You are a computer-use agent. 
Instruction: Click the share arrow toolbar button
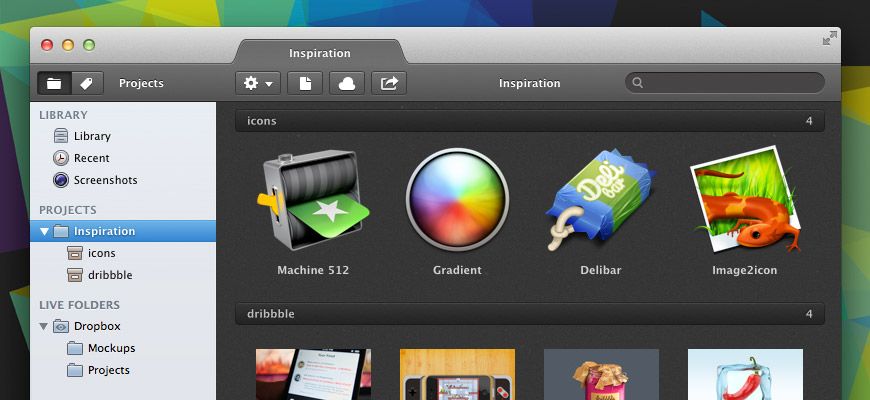tap(389, 83)
